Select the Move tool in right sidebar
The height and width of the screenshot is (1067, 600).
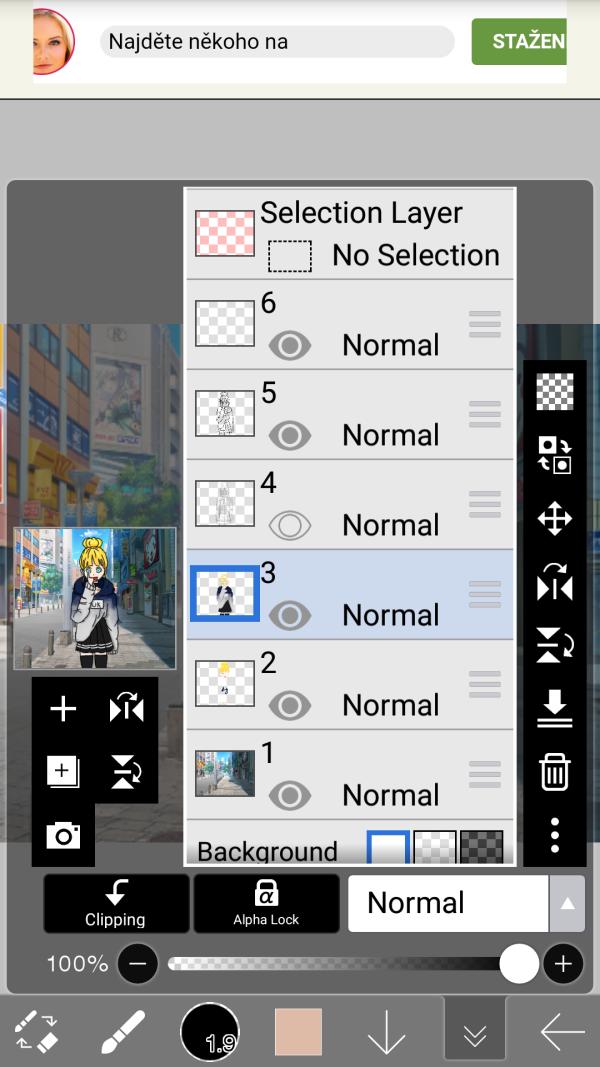pos(554,516)
